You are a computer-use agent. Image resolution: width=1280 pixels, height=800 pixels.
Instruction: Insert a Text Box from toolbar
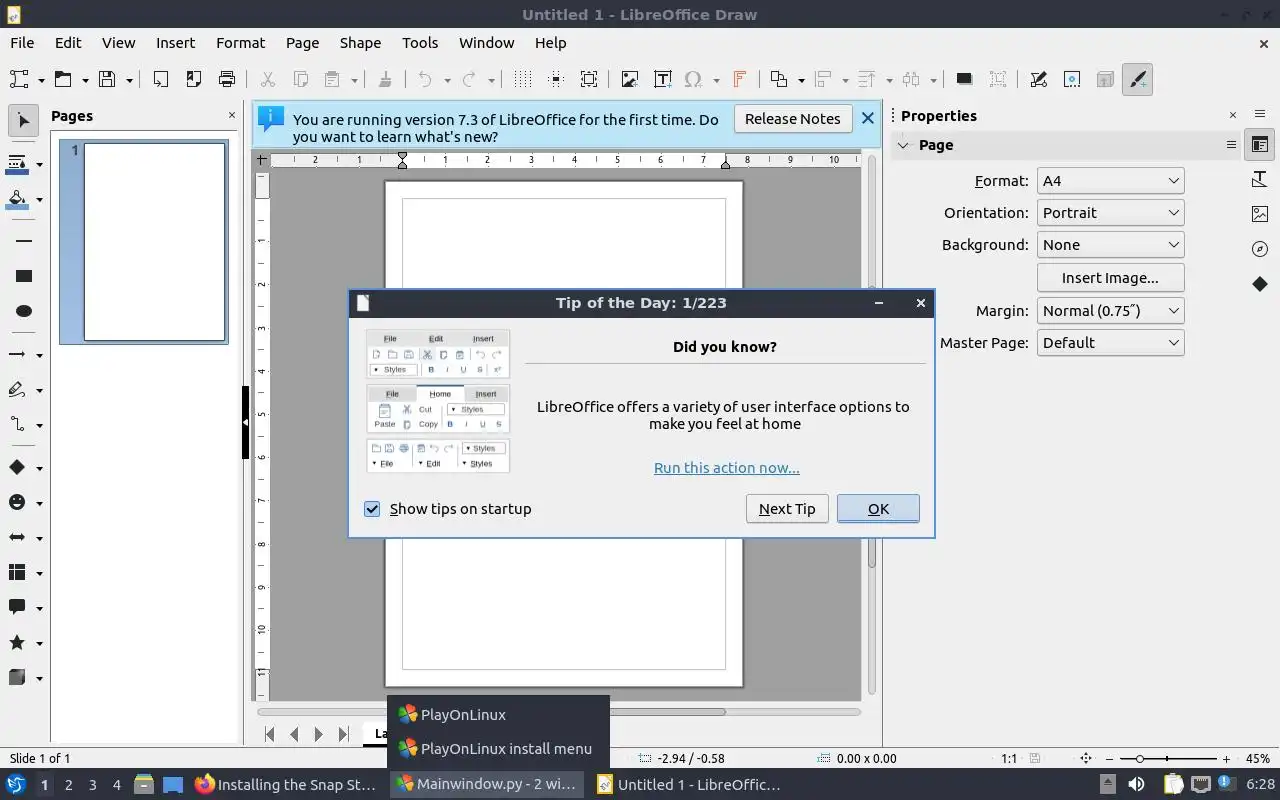[x=662, y=80]
